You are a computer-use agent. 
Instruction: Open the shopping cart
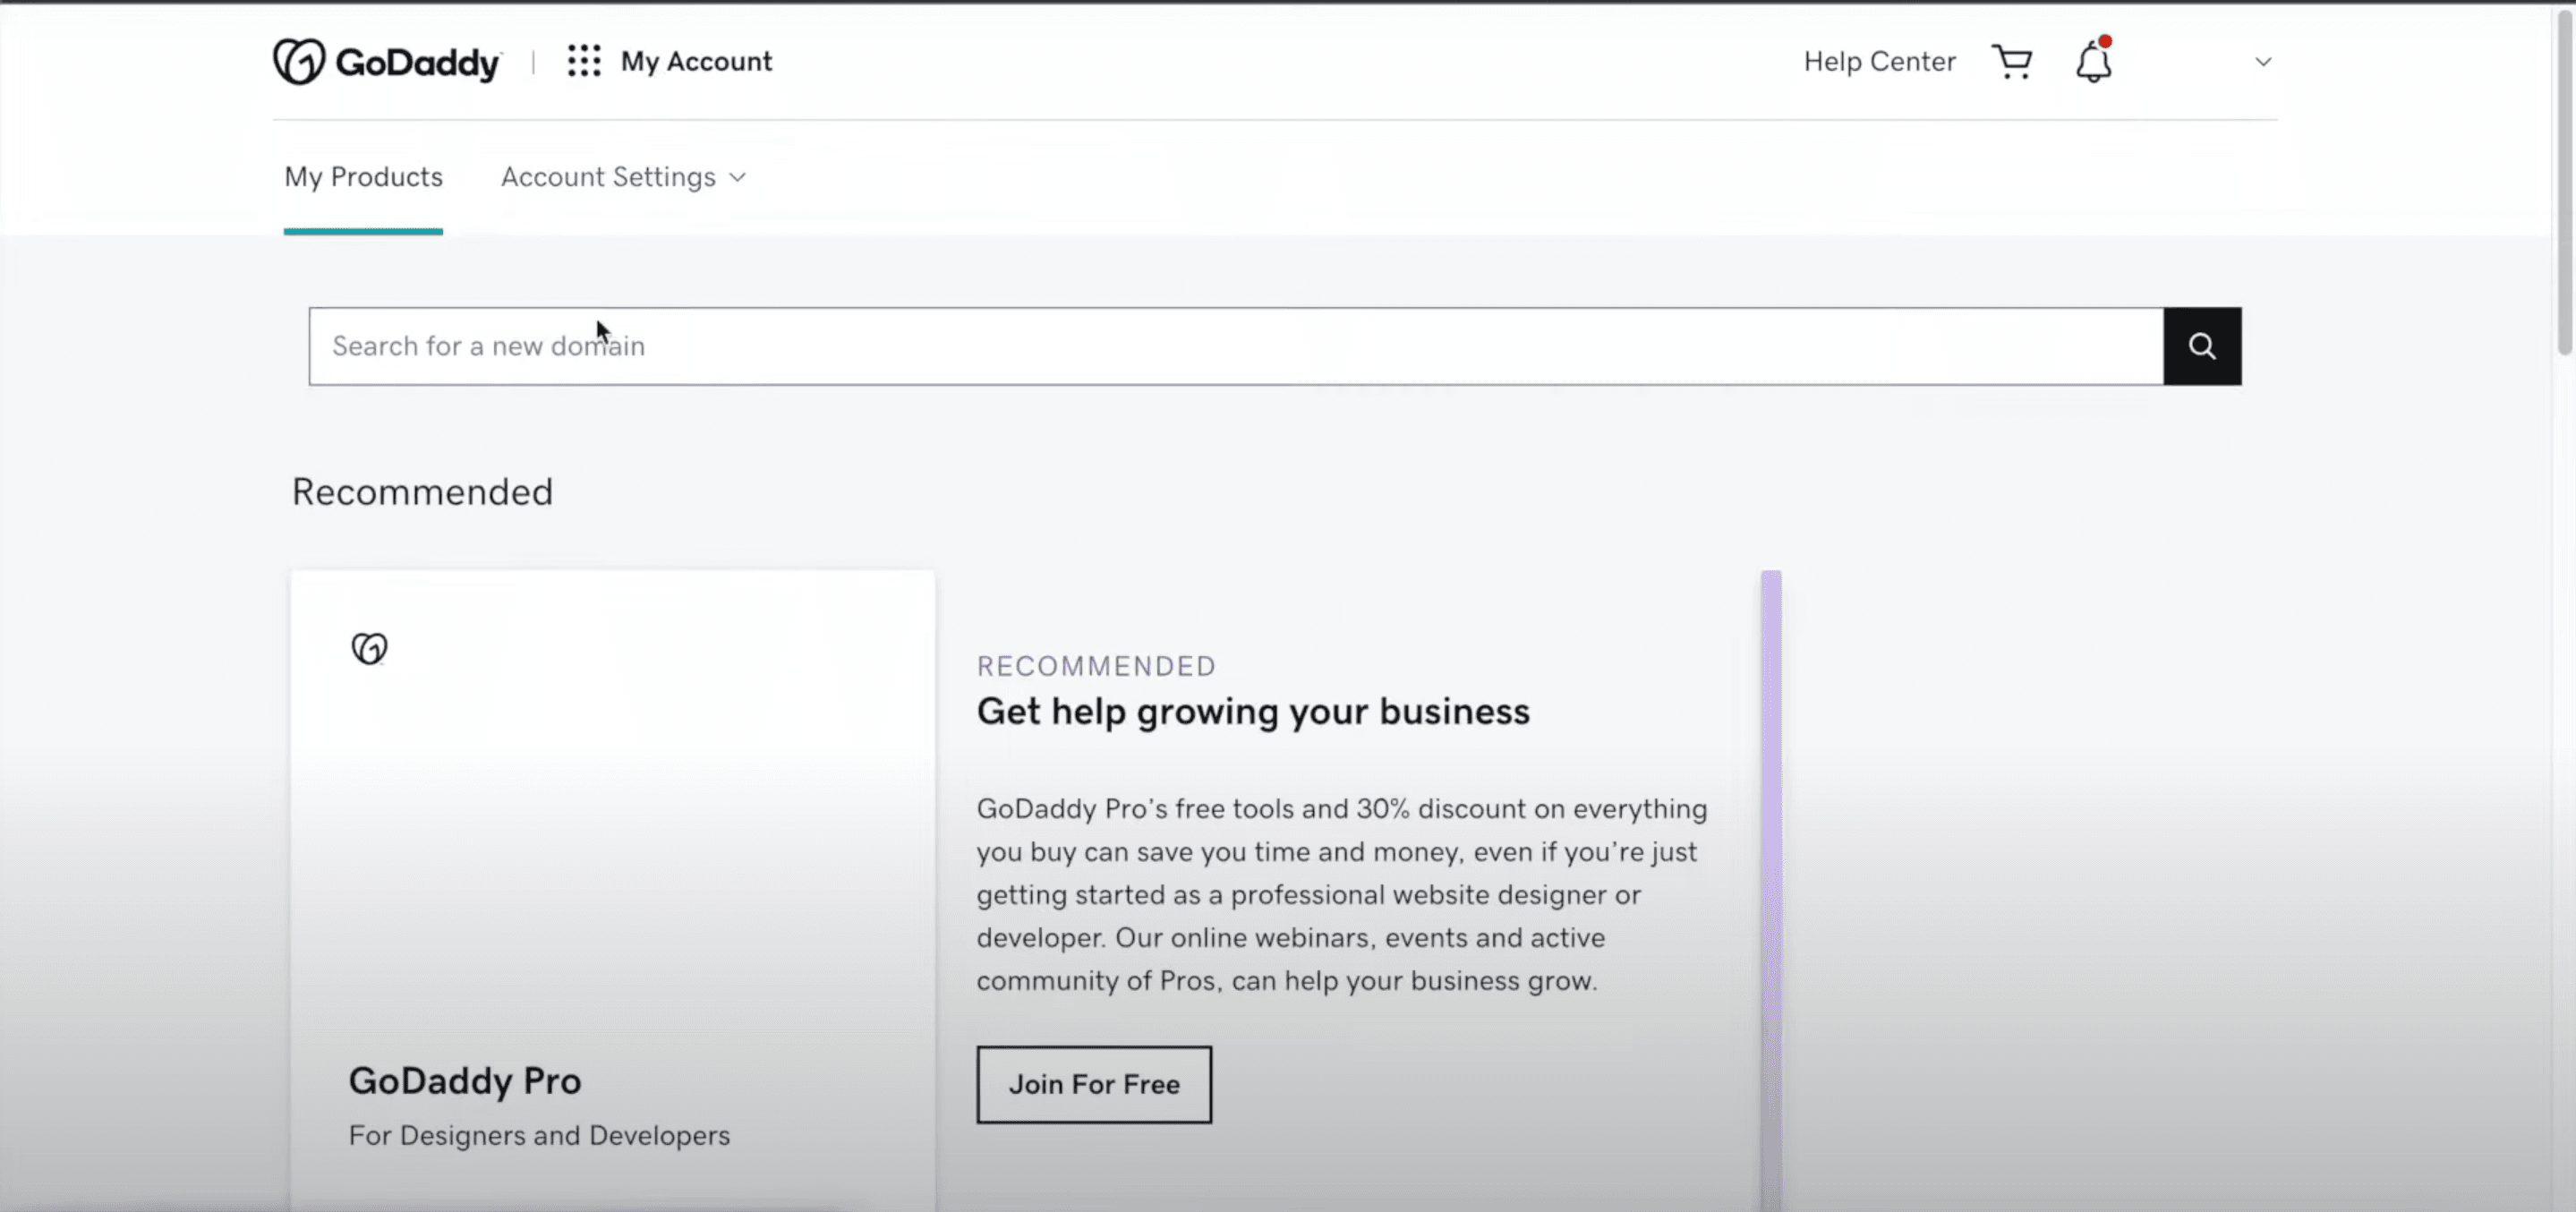click(2011, 62)
